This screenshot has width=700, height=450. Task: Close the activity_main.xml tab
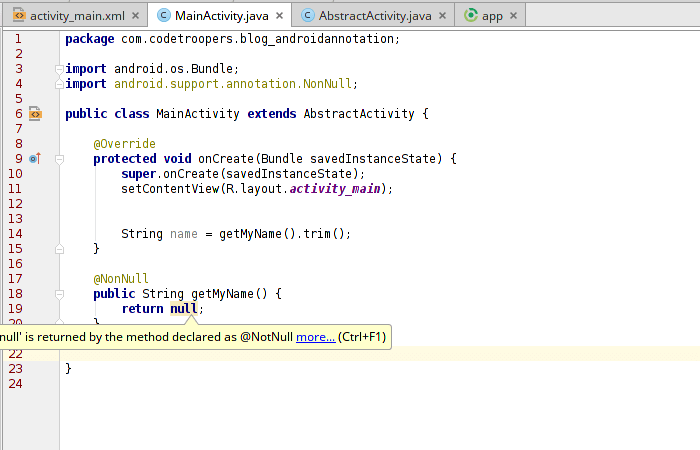coord(136,16)
